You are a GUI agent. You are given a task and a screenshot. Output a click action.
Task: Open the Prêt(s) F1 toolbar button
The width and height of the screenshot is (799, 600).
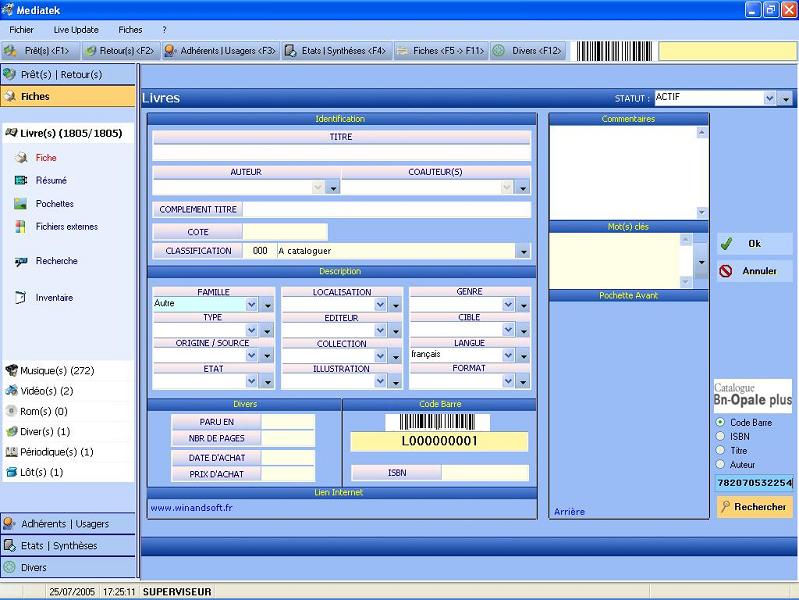41,51
